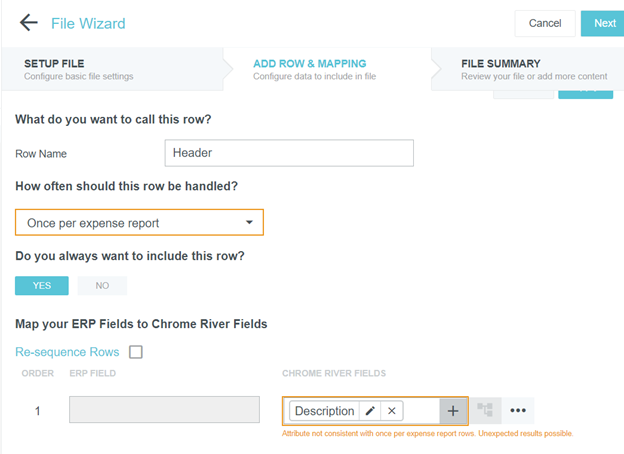Select NO for always include row
Screen dimensions: 624x454
102,285
